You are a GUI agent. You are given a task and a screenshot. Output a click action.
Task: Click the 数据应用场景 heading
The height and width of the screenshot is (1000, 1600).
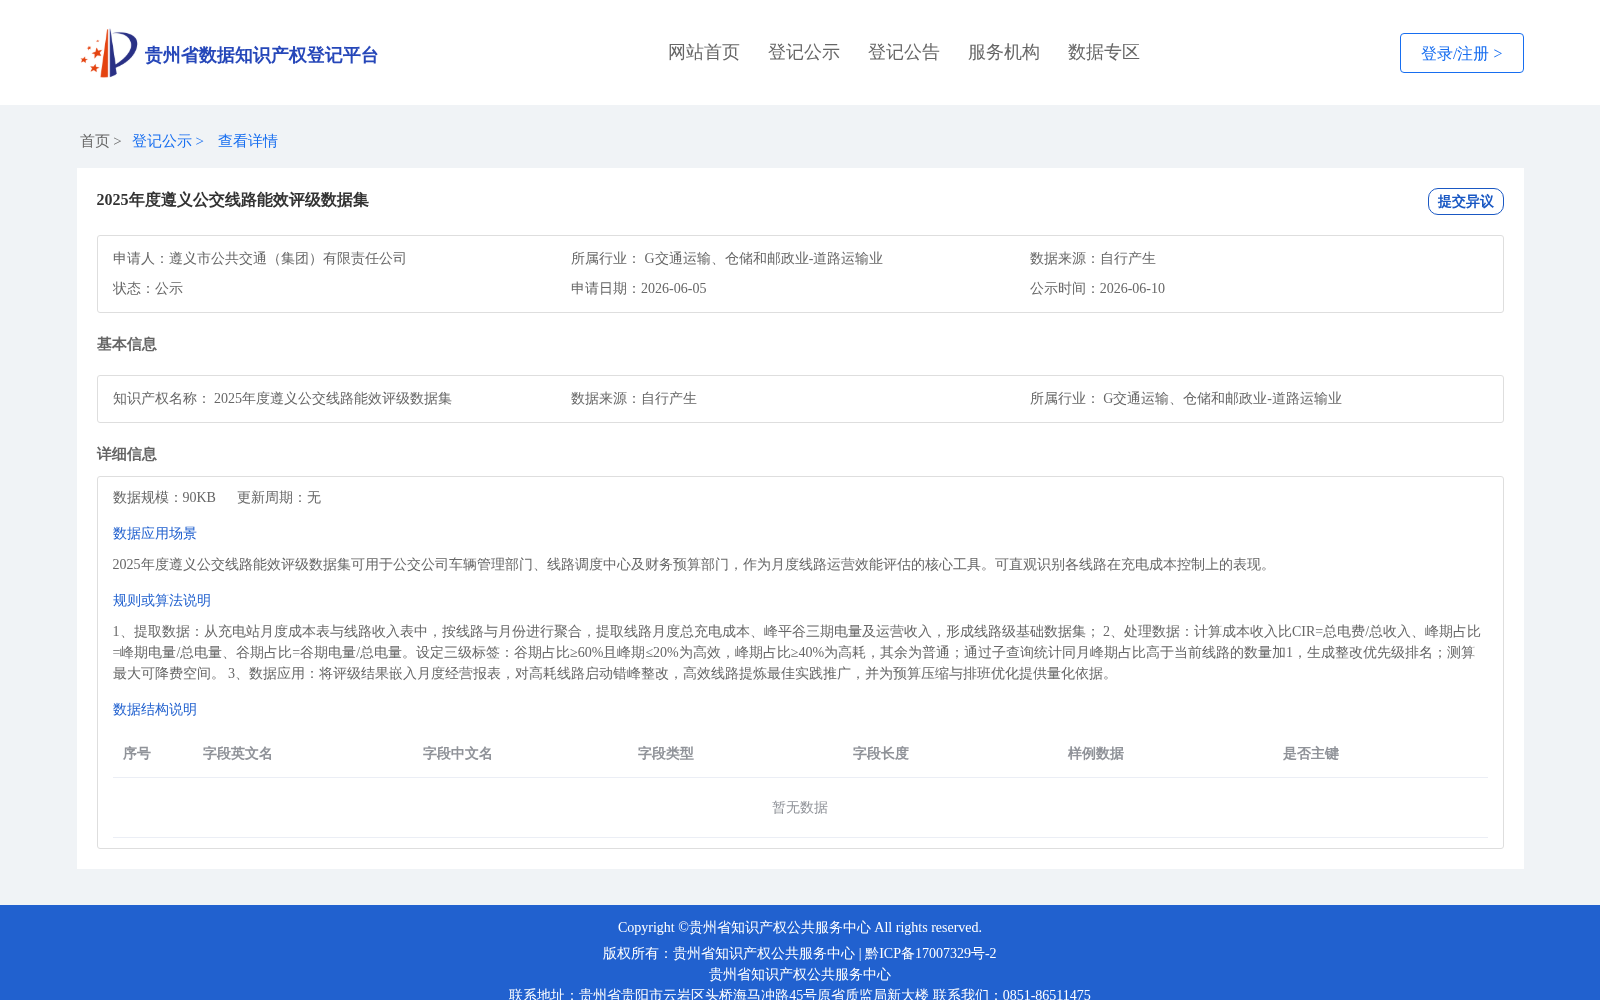(155, 533)
